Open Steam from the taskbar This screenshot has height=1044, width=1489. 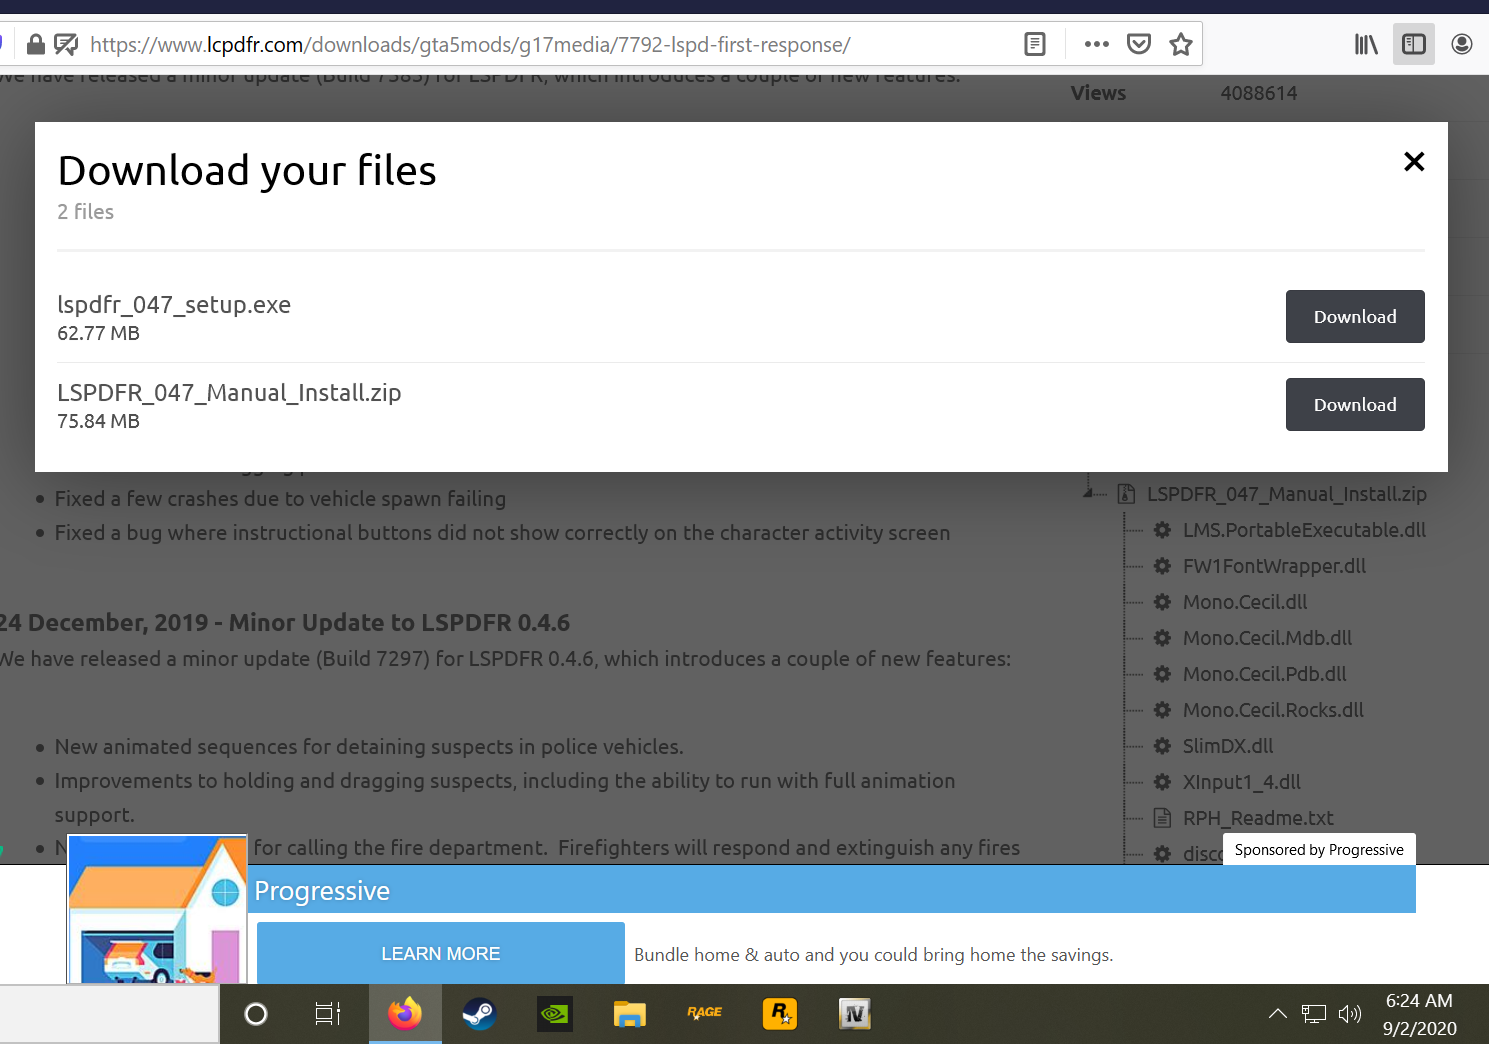pos(479,1014)
